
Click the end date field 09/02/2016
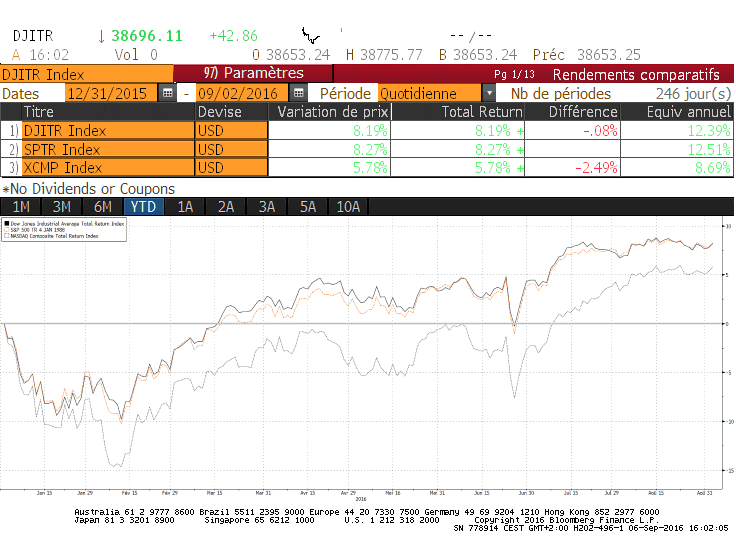[x=242, y=93]
